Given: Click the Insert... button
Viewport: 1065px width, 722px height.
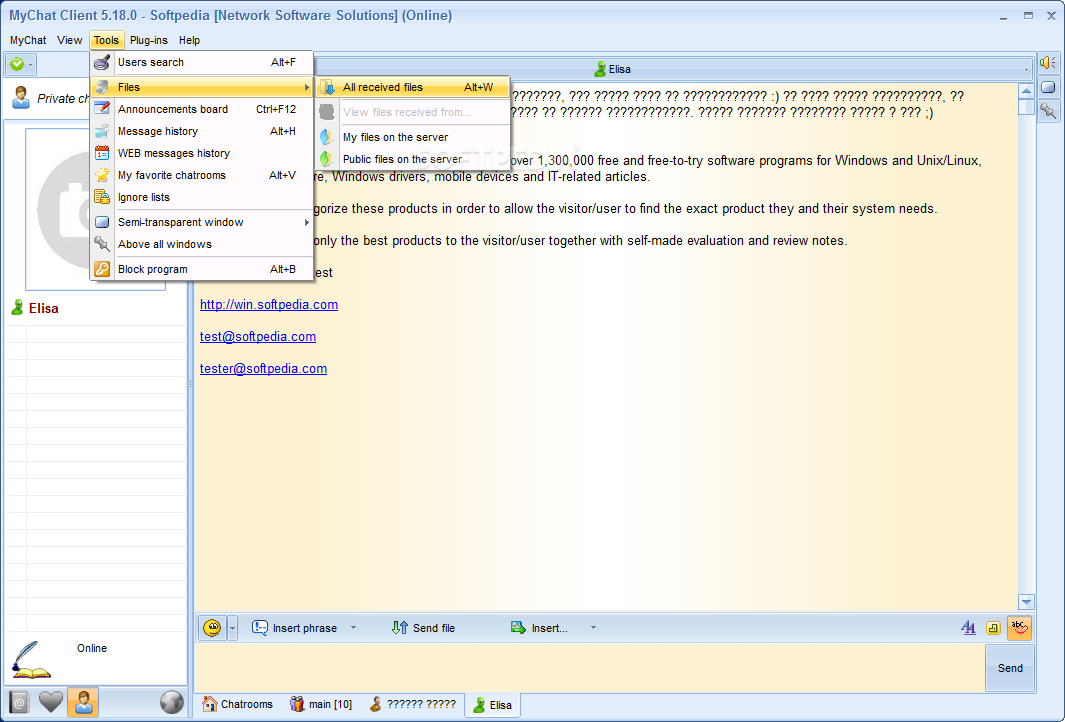Looking at the screenshot, I should click(x=539, y=628).
